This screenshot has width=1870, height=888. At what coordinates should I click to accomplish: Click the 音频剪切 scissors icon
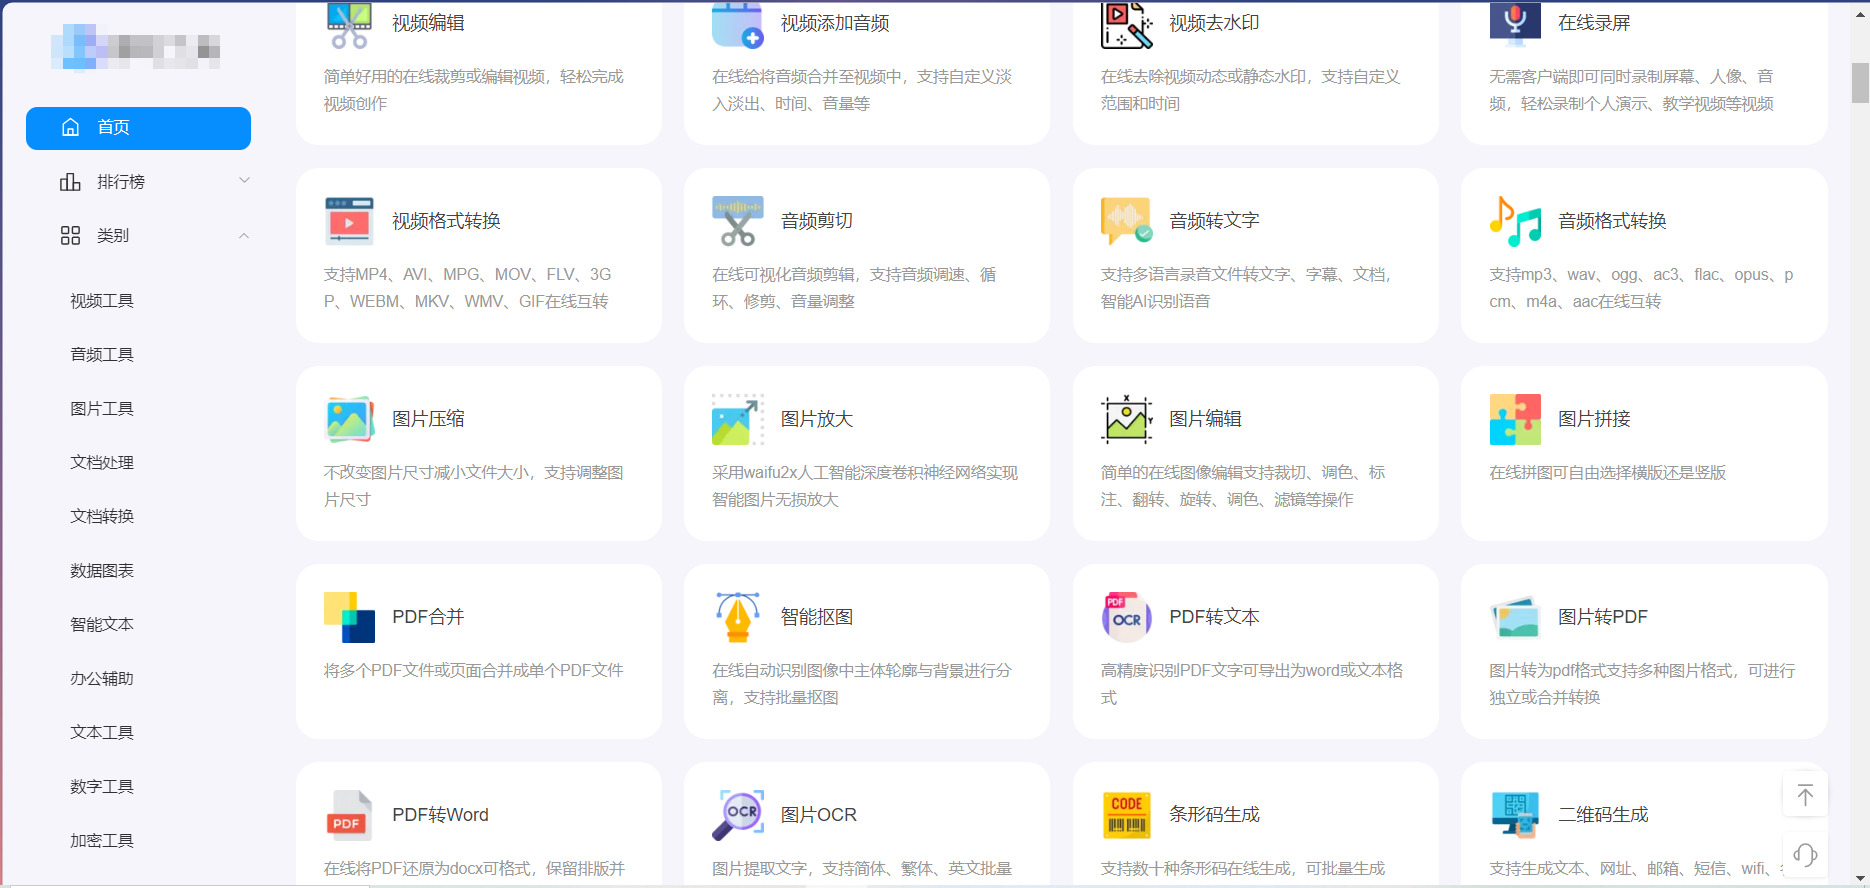[x=738, y=221]
